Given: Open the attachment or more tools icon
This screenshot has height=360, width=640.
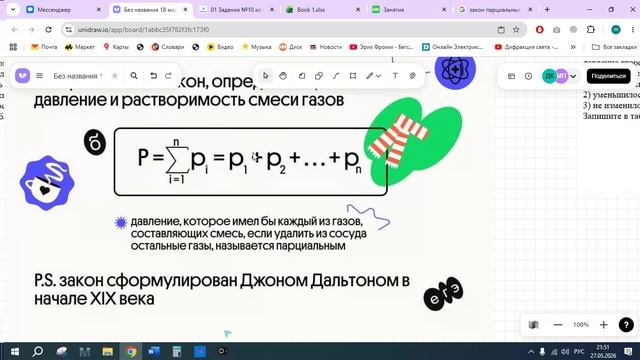Looking at the screenshot, I should 413,76.
